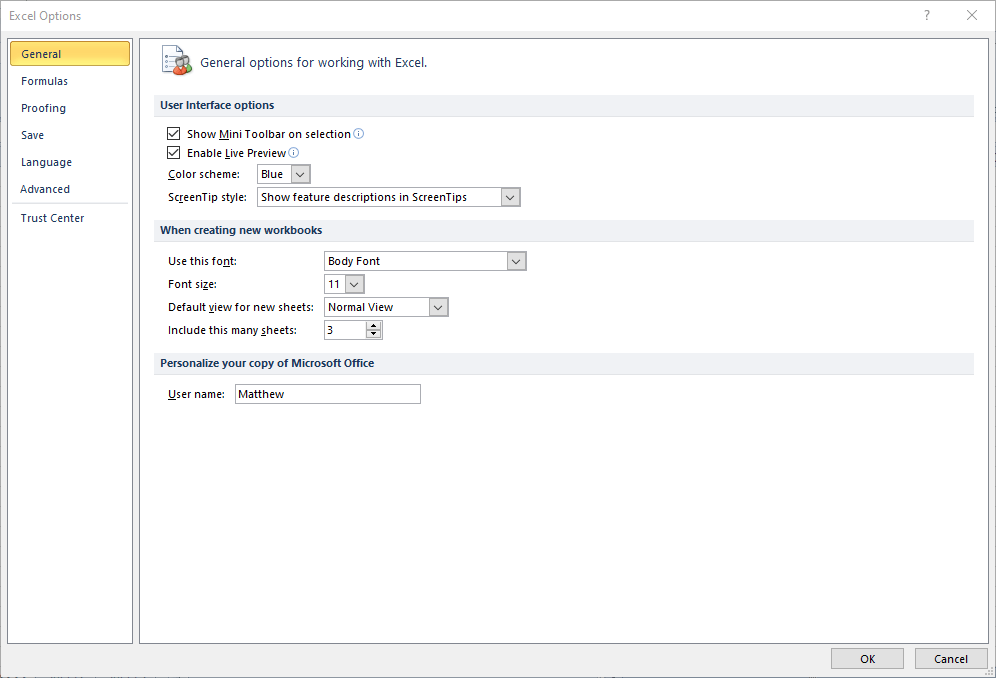Open the Color scheme dropdown
Viewport: 996px width, 678px height.
pos(300,174)
